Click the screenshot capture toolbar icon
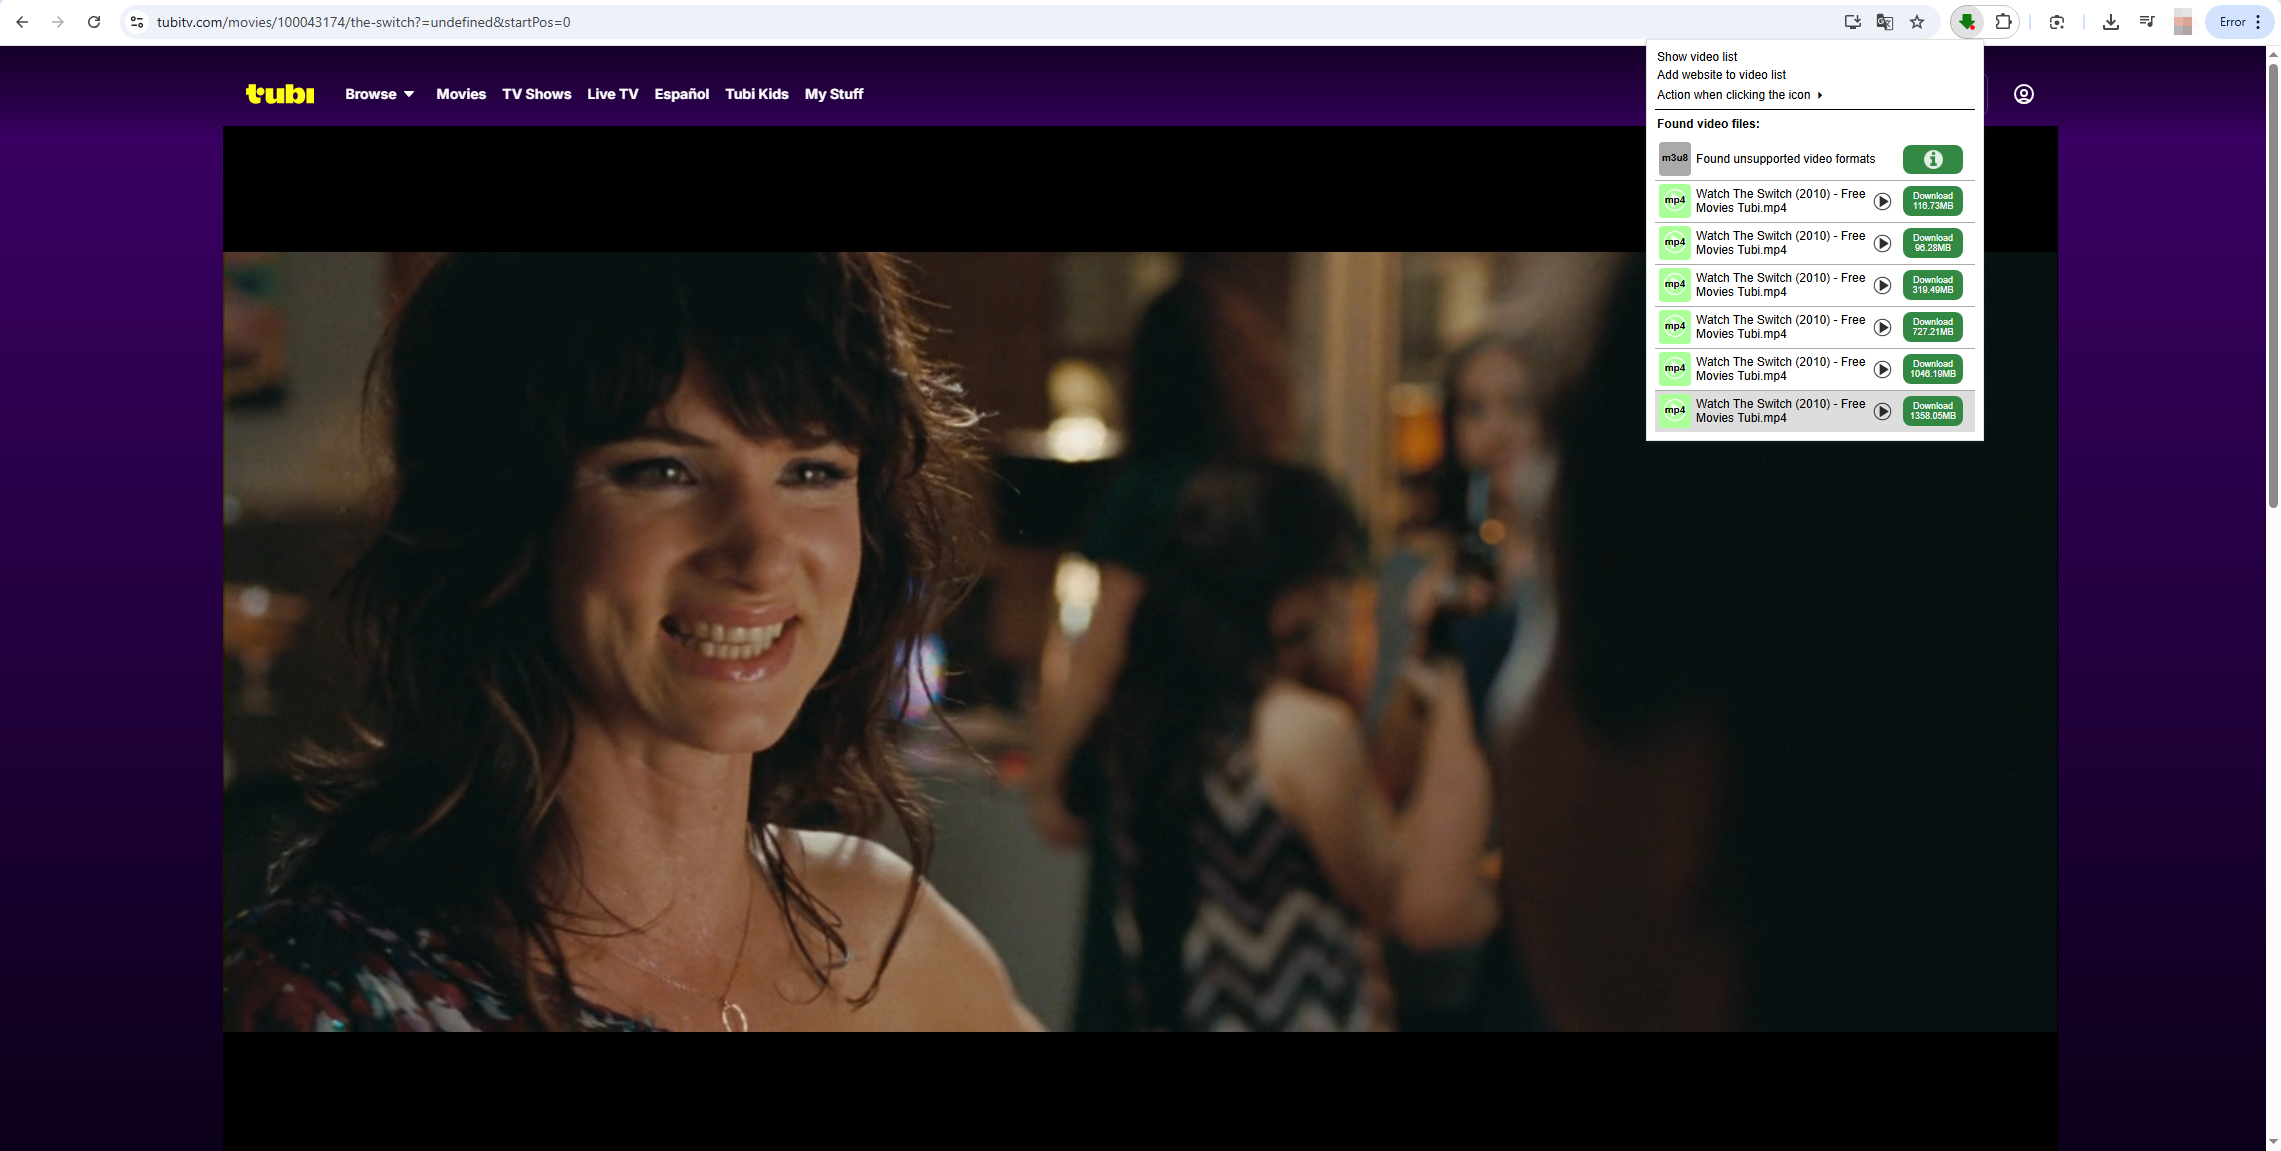This screenshot has width=2281, height=1151. [x=2057, y=22]
